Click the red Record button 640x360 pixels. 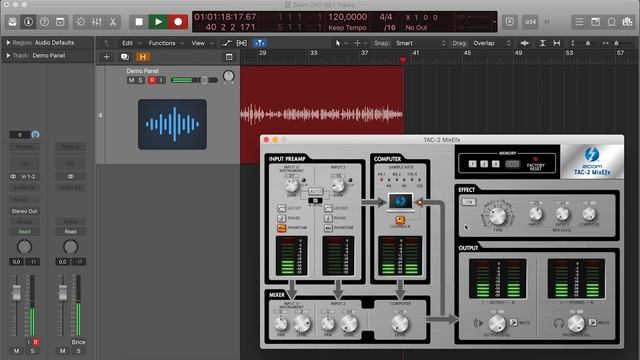[x=178, y=22]
